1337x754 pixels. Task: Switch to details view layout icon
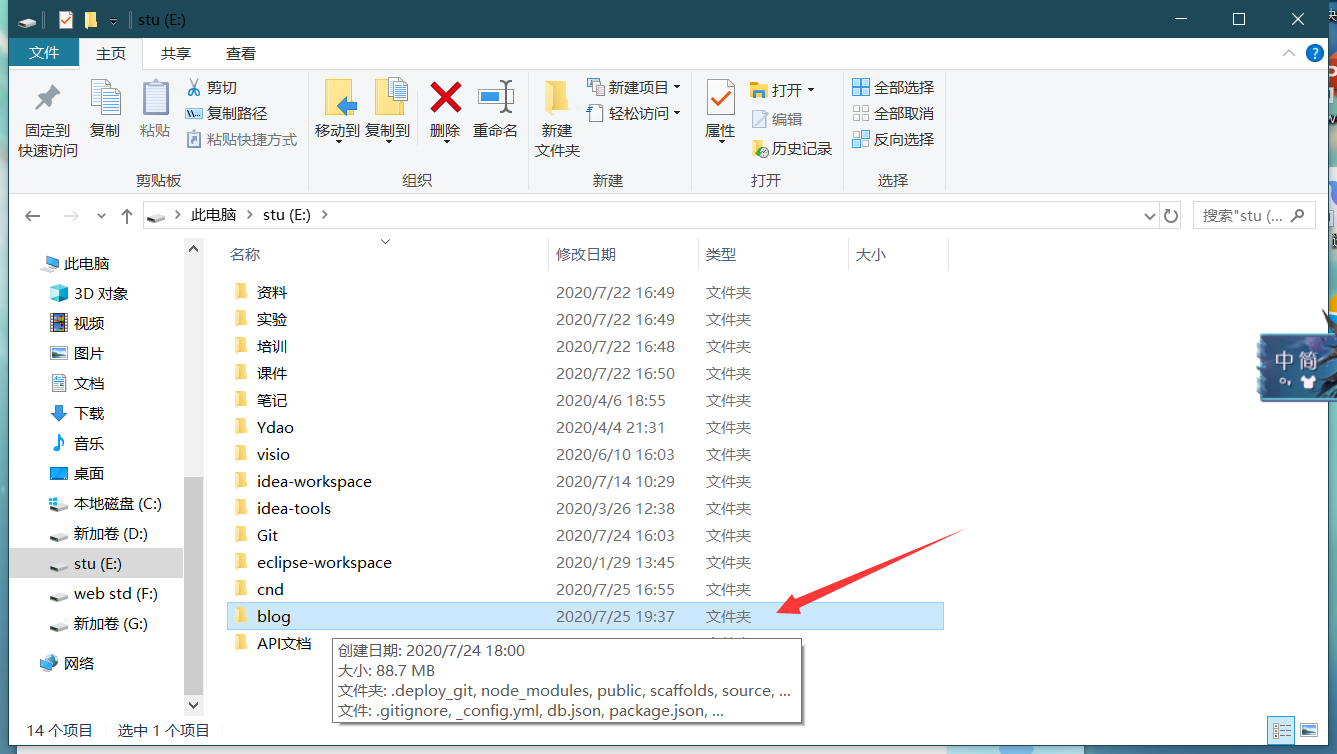pos(1279,730)
